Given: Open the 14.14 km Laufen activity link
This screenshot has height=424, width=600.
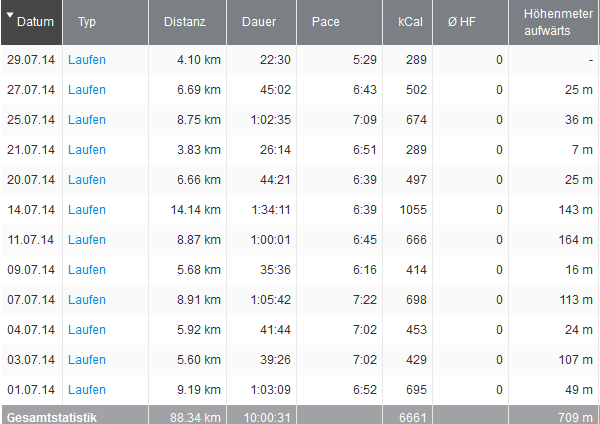Looking at the screenshot, I should 87,210.
